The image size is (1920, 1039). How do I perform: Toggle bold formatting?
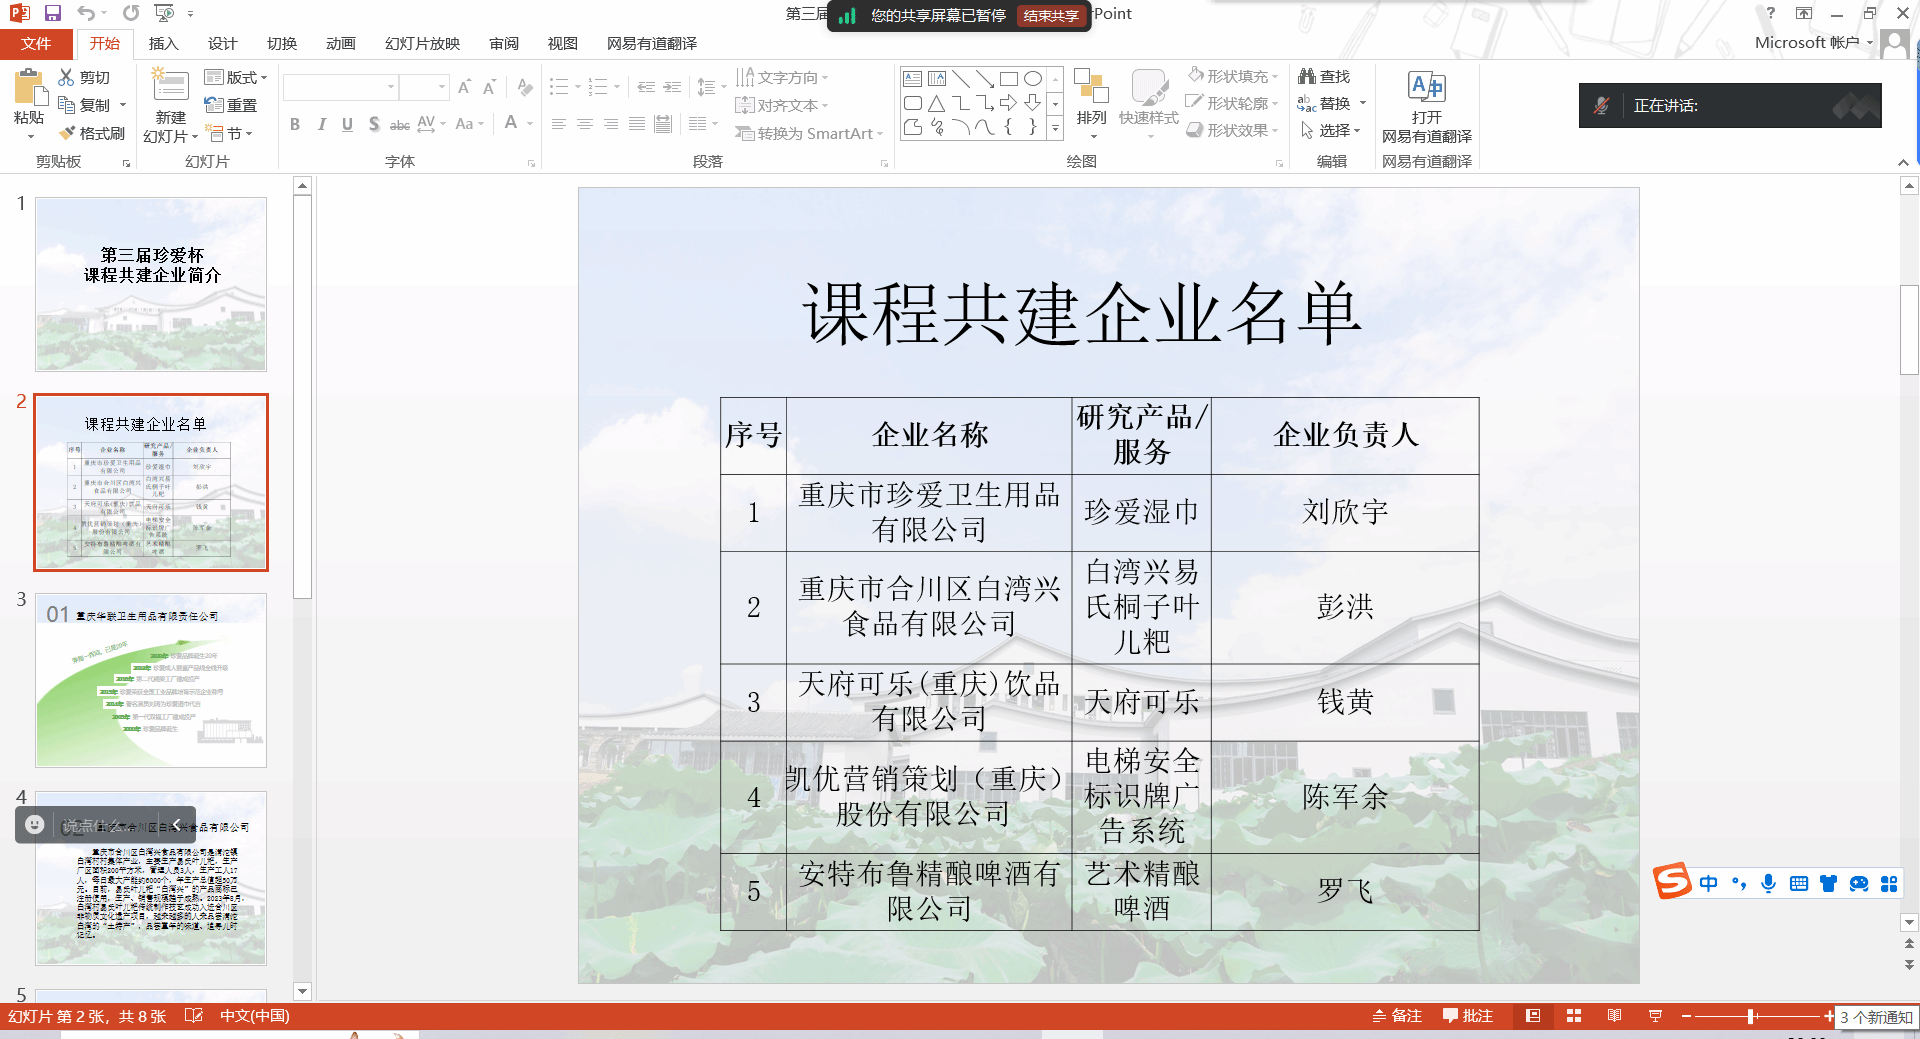point(295,124)
